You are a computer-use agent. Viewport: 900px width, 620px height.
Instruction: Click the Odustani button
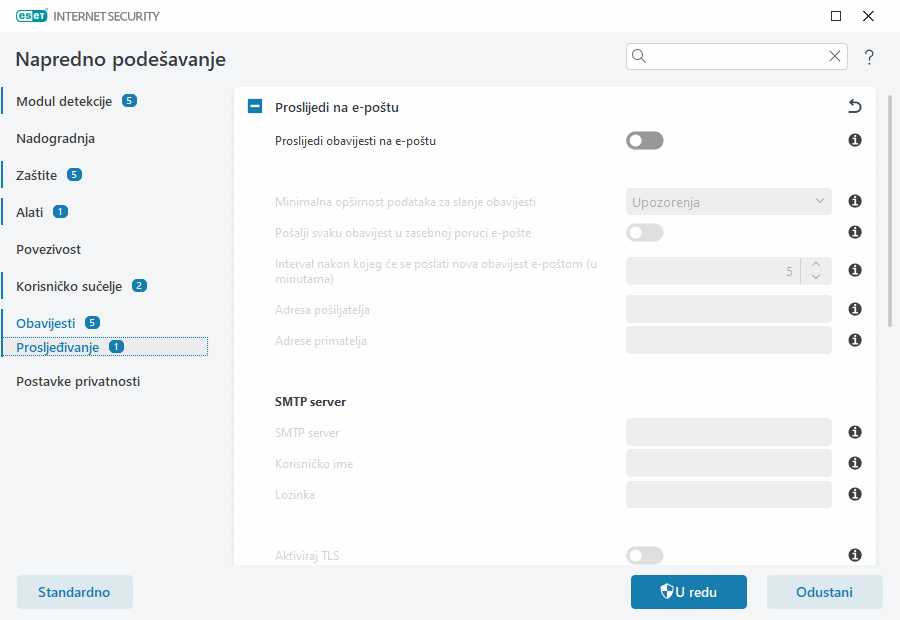pyautogui.click(x=824, y=592)
